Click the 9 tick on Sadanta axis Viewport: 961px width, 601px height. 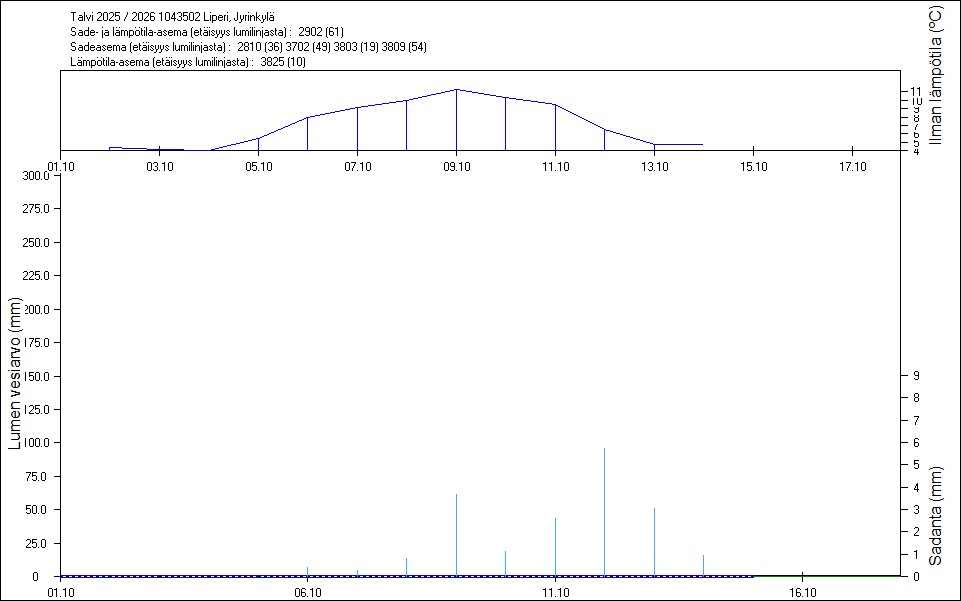click(x=915, y=376)
